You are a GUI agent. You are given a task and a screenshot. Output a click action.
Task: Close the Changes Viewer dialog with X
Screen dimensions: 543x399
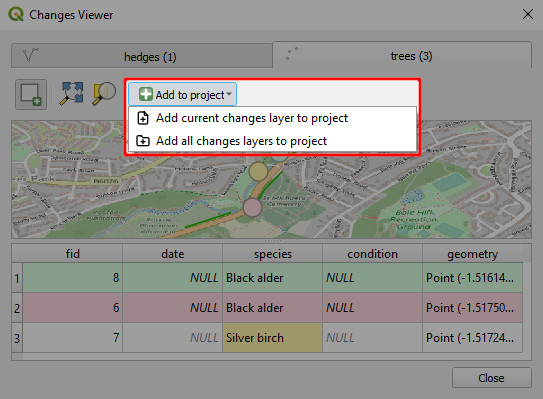[x=528, y=14]
